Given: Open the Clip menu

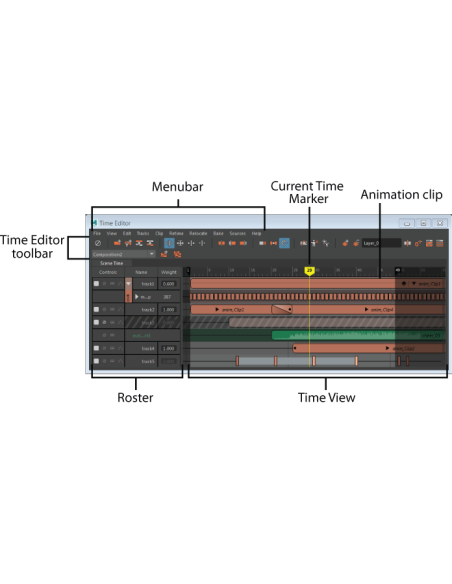Looking at the screenshot, I should click(x=159, y=233).
